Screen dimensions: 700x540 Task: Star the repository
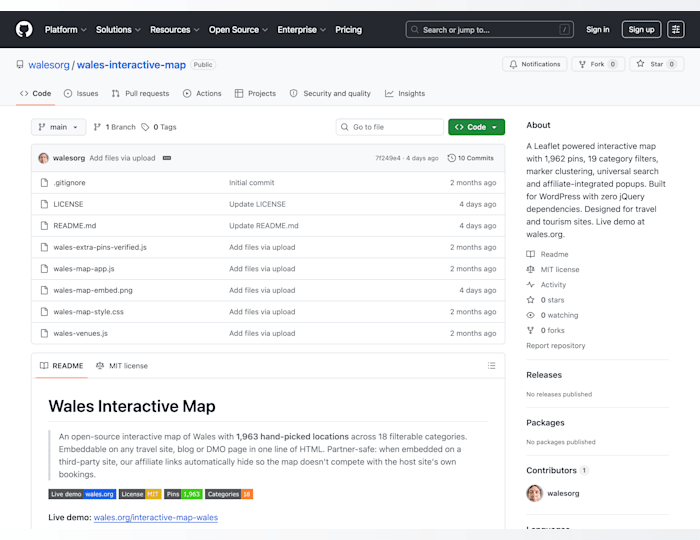656,64
